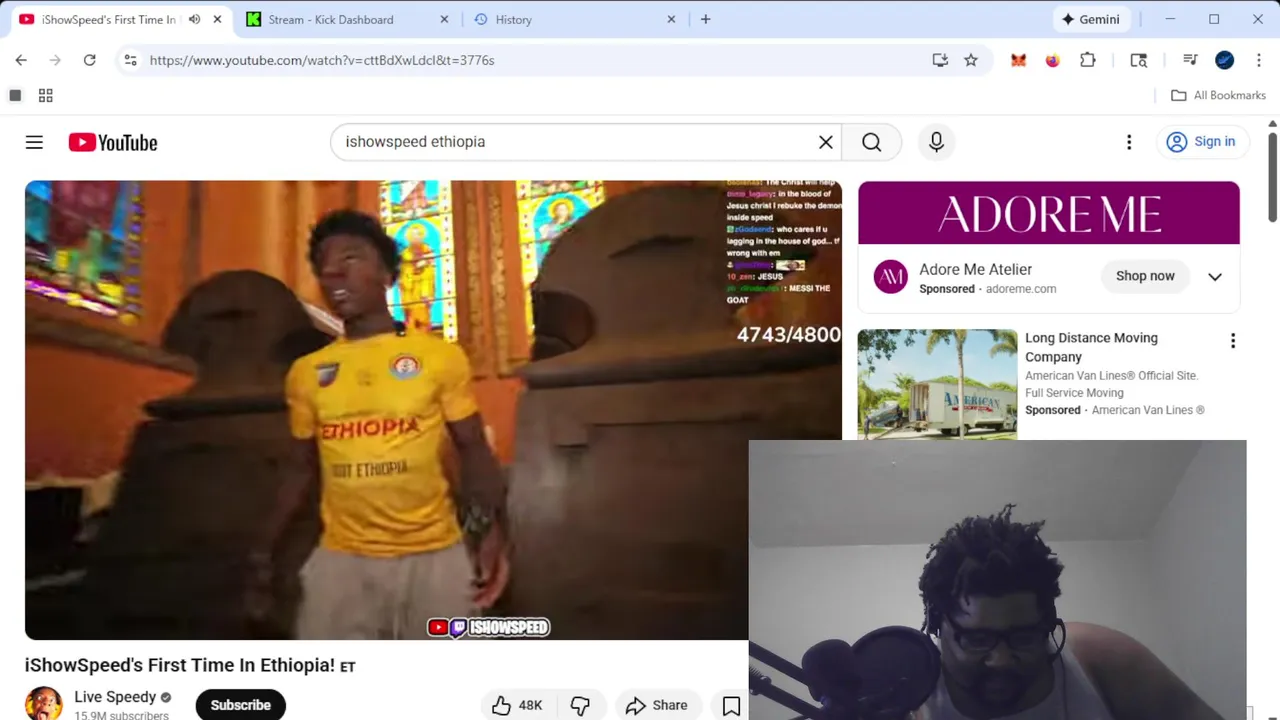Click the video title text
Image resolution: width=1280 pixels, height=720 pixels.
click(190, 665)
